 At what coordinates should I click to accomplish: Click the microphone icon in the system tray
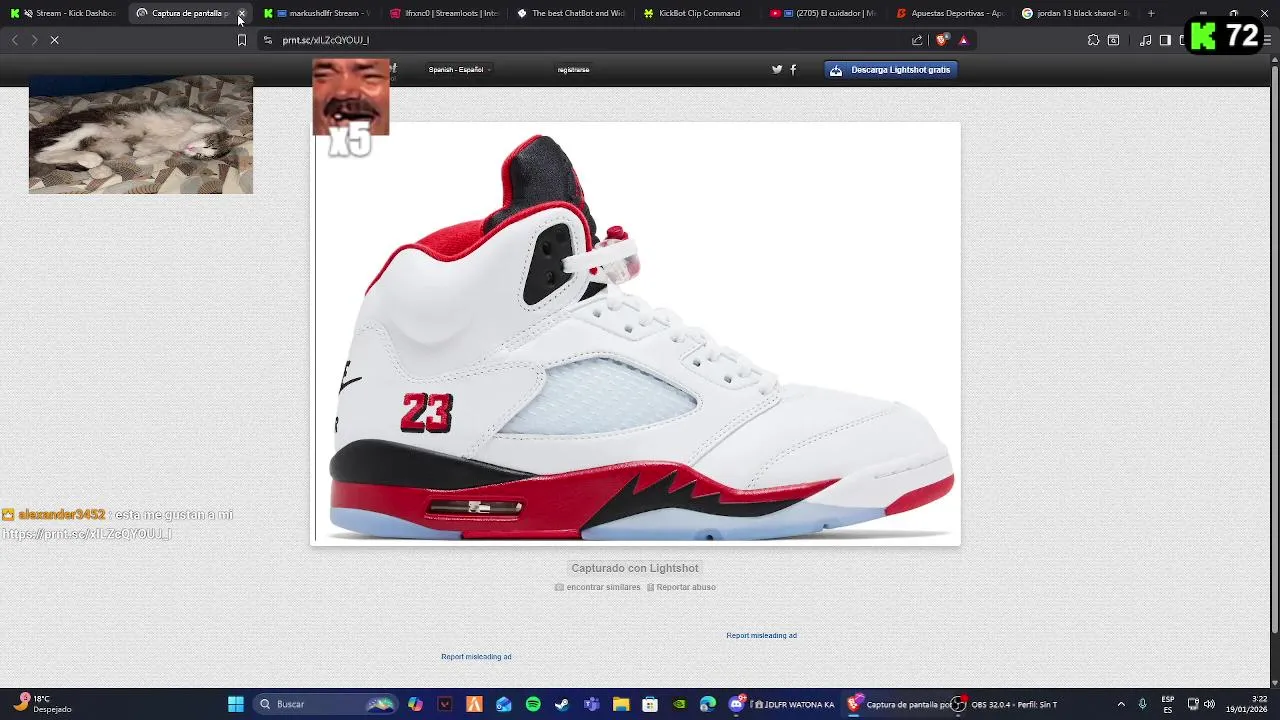click(x=1142, y=704)
